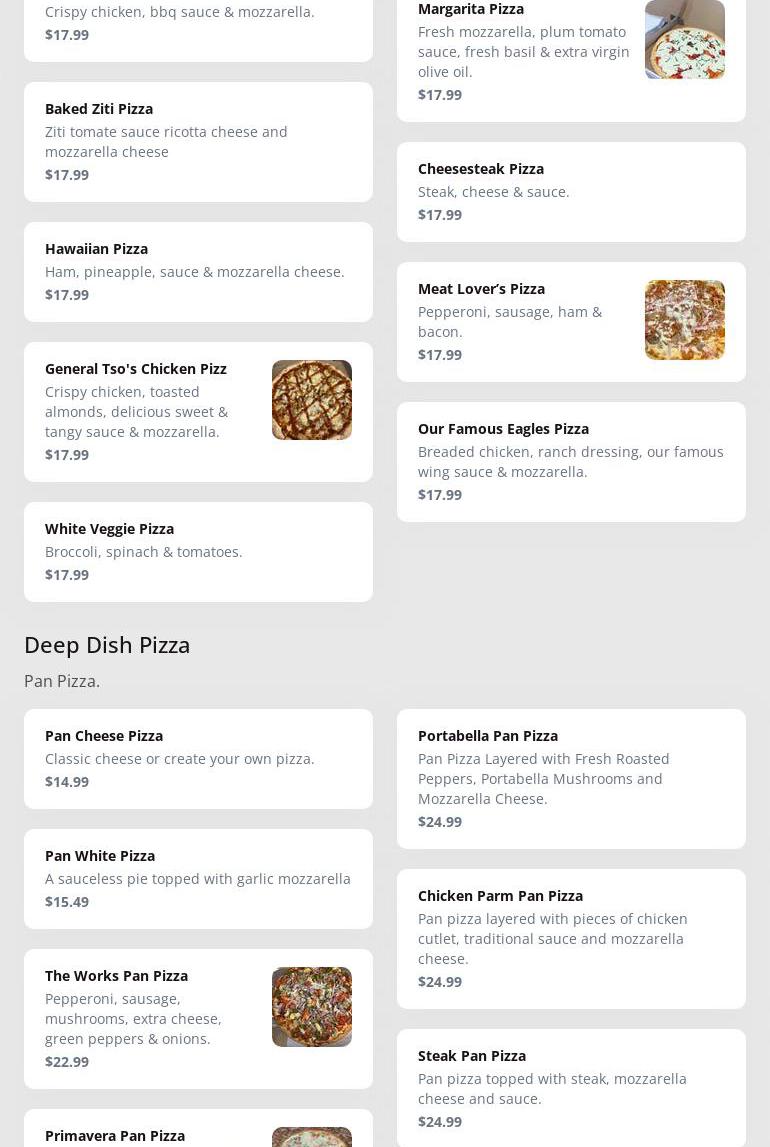Screen dimensions: 770x1147
Task: Click The Works Pan Pizza $22.99 price
Action: point(67,1061)
